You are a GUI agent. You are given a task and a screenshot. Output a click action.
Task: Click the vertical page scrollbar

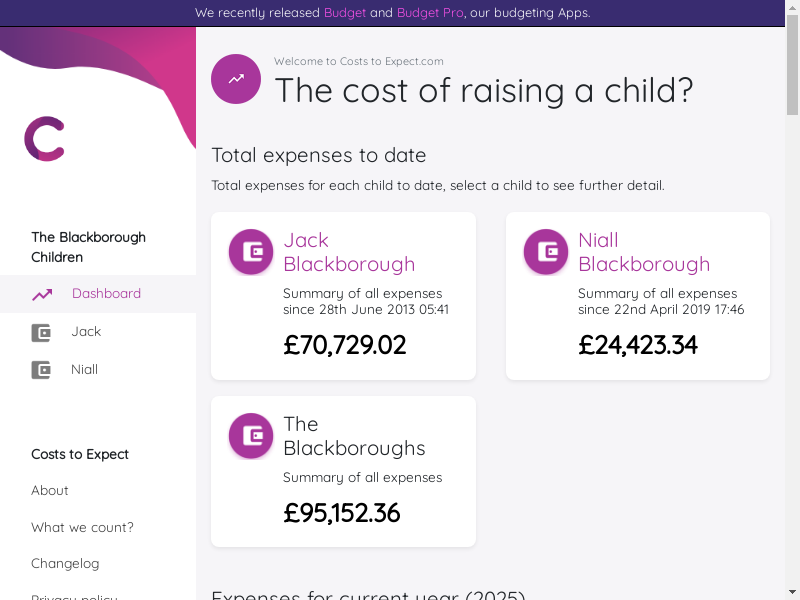coord(793,300)
